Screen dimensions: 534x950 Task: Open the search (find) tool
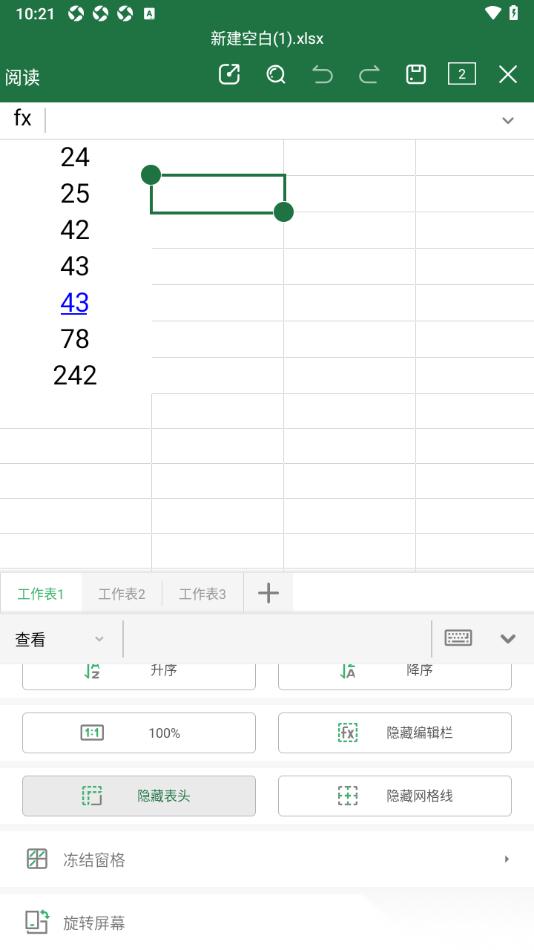276,75
